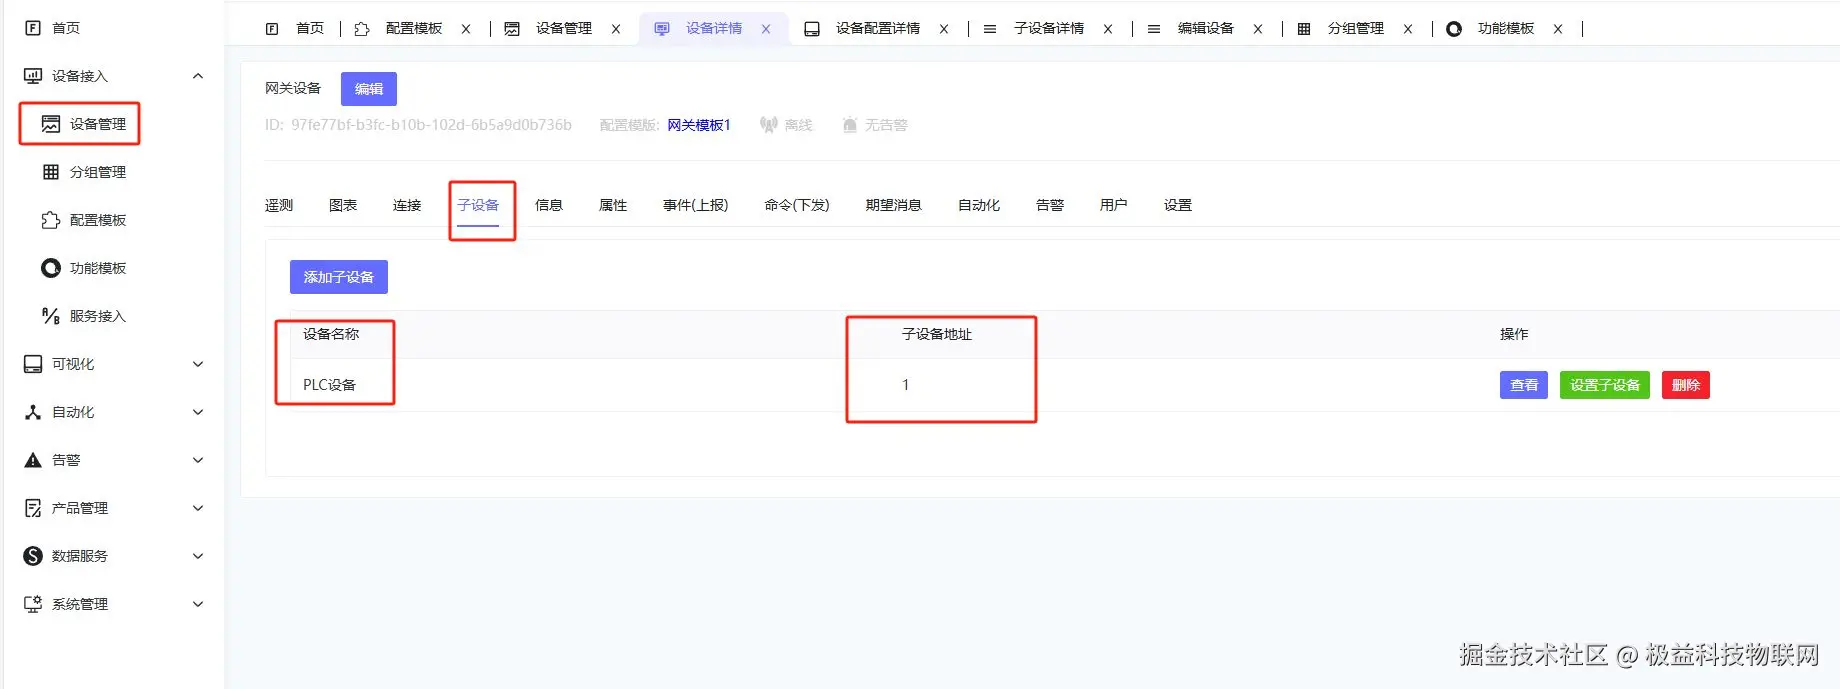Click the 设备管理 tab image icon
The width and height of the screenshot is (1840, 689).
click(x=512, y=29)
